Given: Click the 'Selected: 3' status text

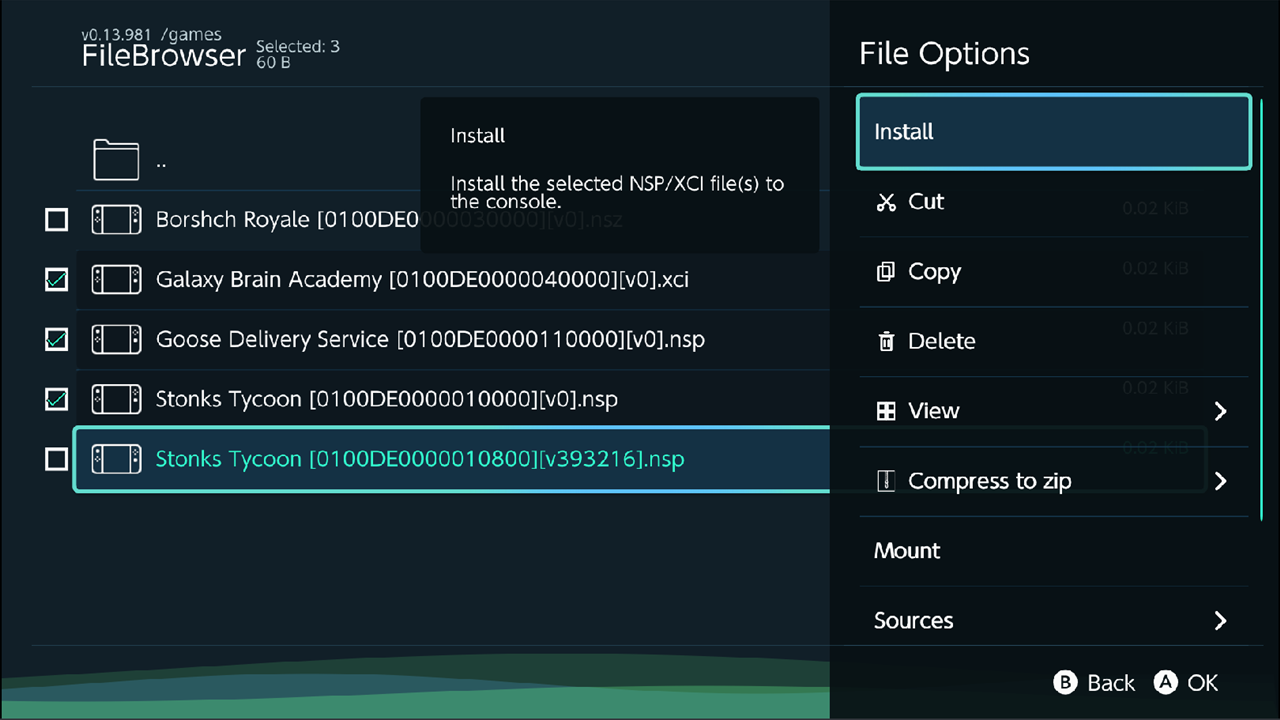Looking at the screenshot, I should pyautogui.click(x=297, y=46).
